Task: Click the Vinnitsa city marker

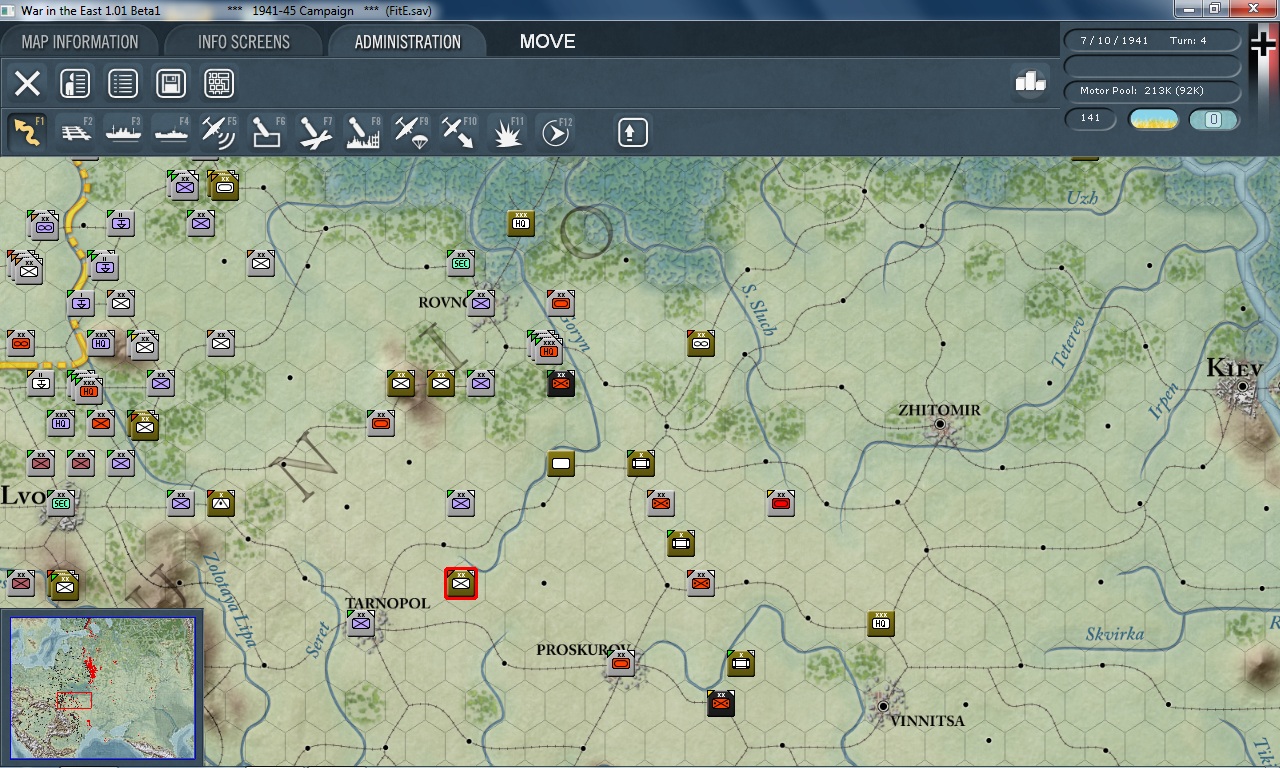Action: (883, 706)
